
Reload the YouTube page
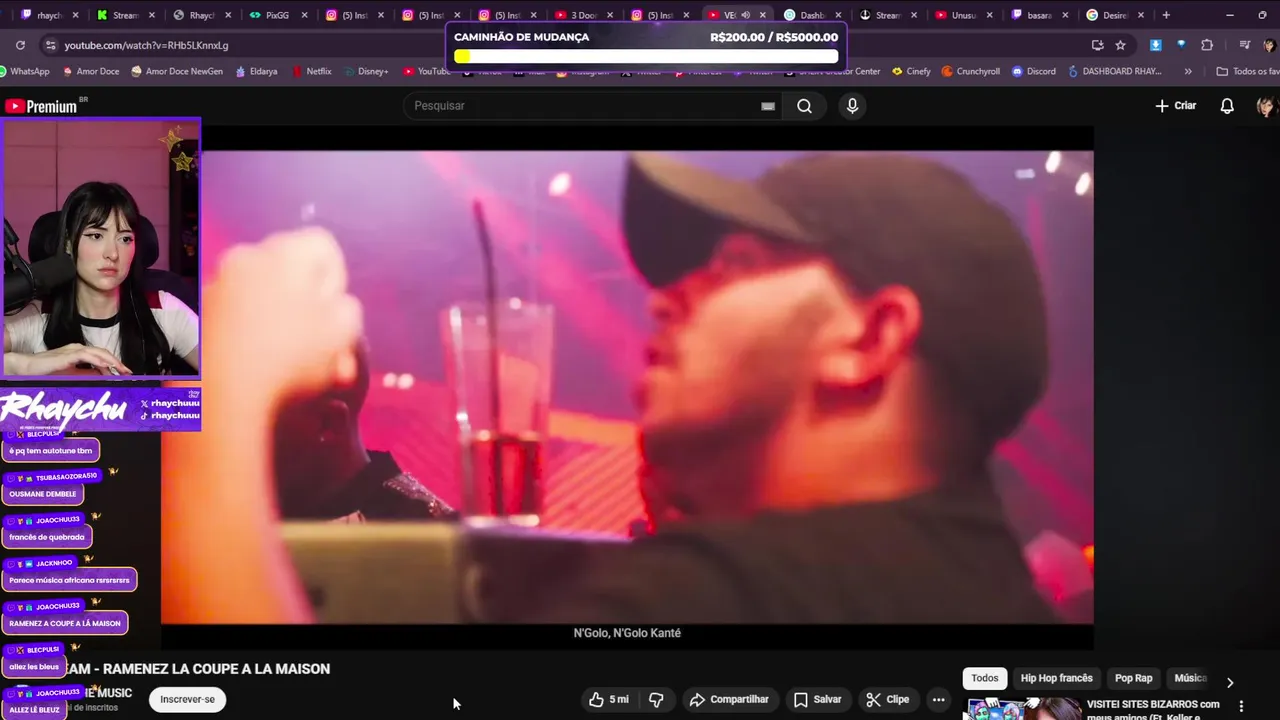click(x=20, y=45)
